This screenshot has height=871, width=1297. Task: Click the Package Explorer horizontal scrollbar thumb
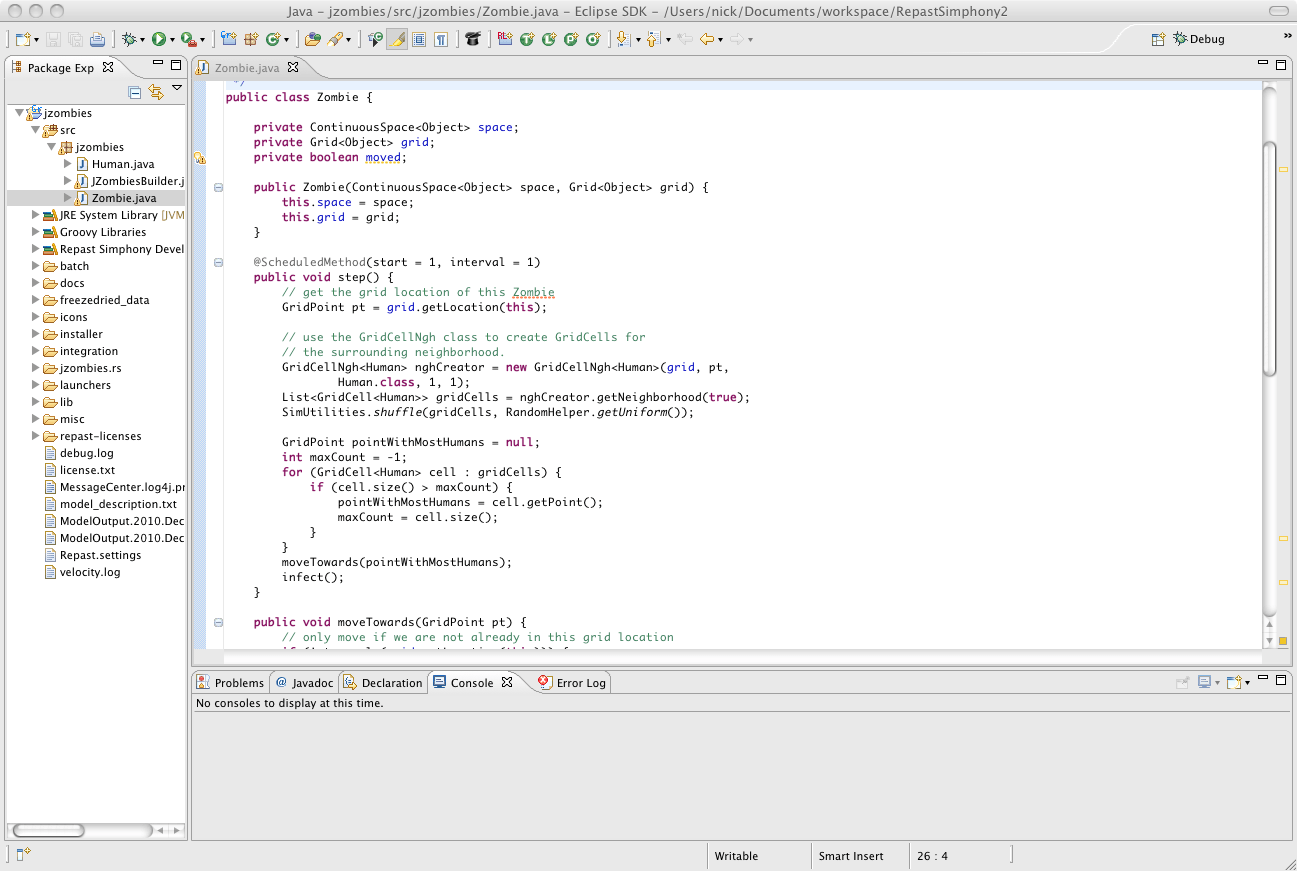(x=48, y=830)
